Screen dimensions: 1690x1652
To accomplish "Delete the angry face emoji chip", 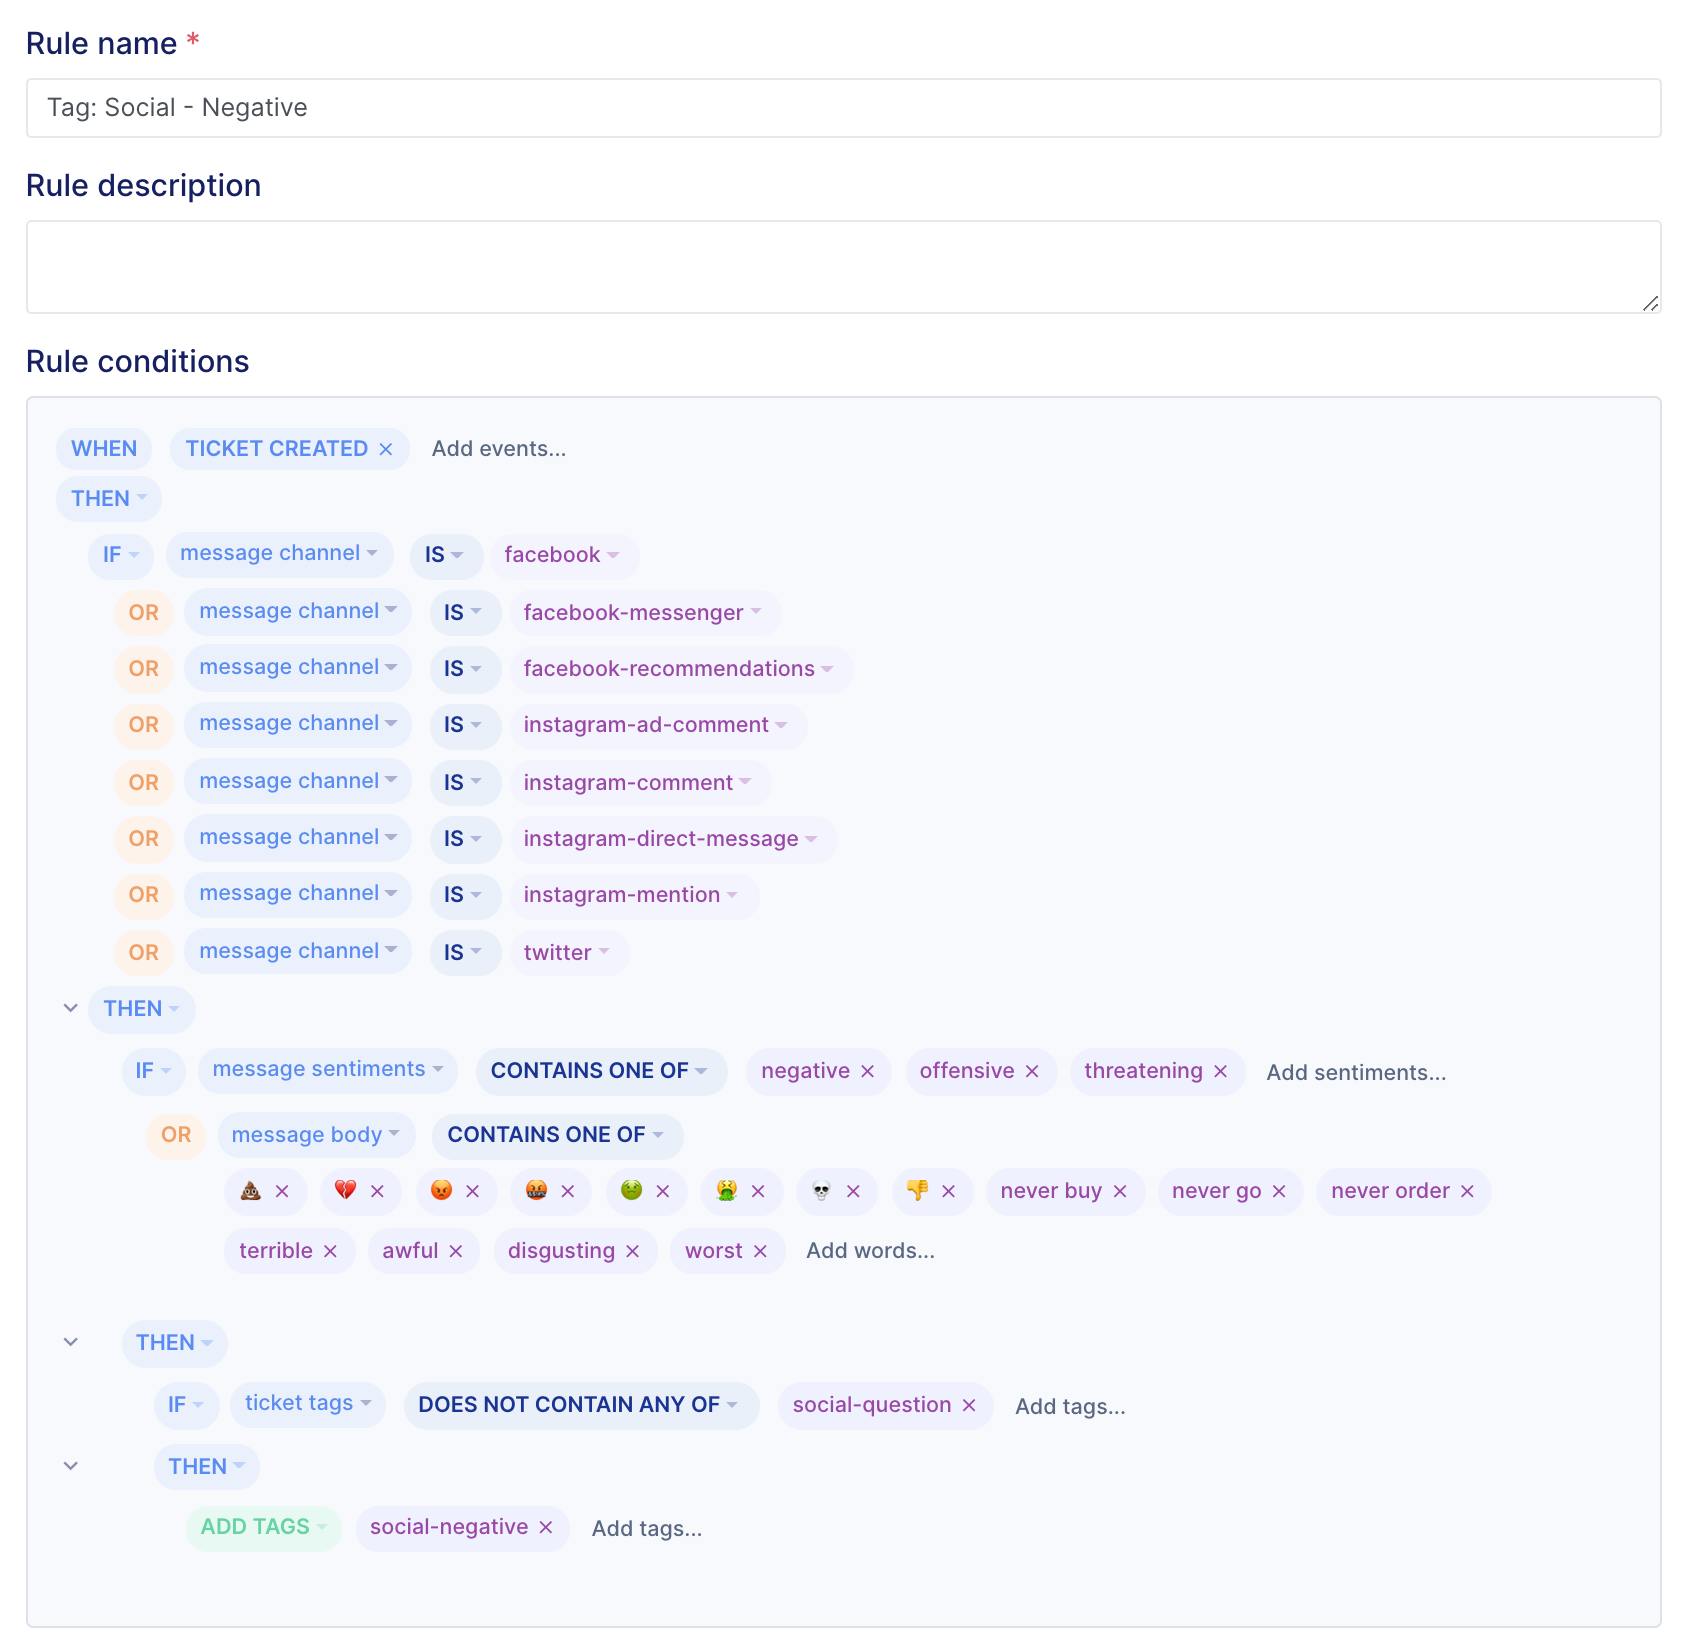I will click(x=473, y=1191).
